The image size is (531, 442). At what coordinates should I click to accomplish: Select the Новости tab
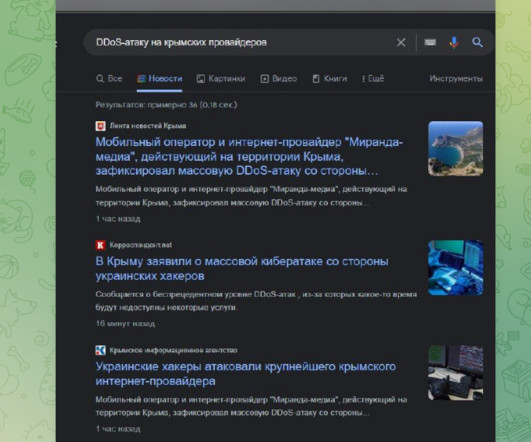160,79
